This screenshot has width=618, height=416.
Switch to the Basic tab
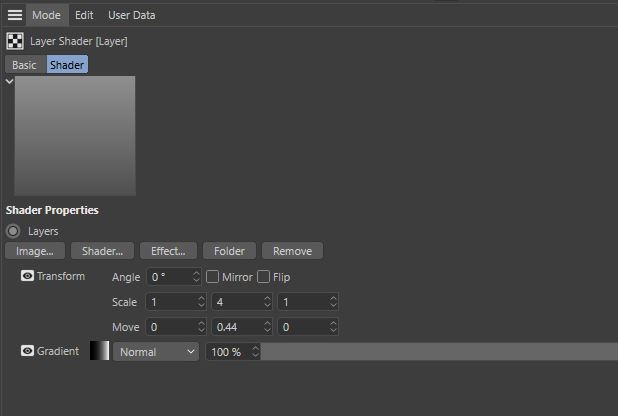click(24, 65)
